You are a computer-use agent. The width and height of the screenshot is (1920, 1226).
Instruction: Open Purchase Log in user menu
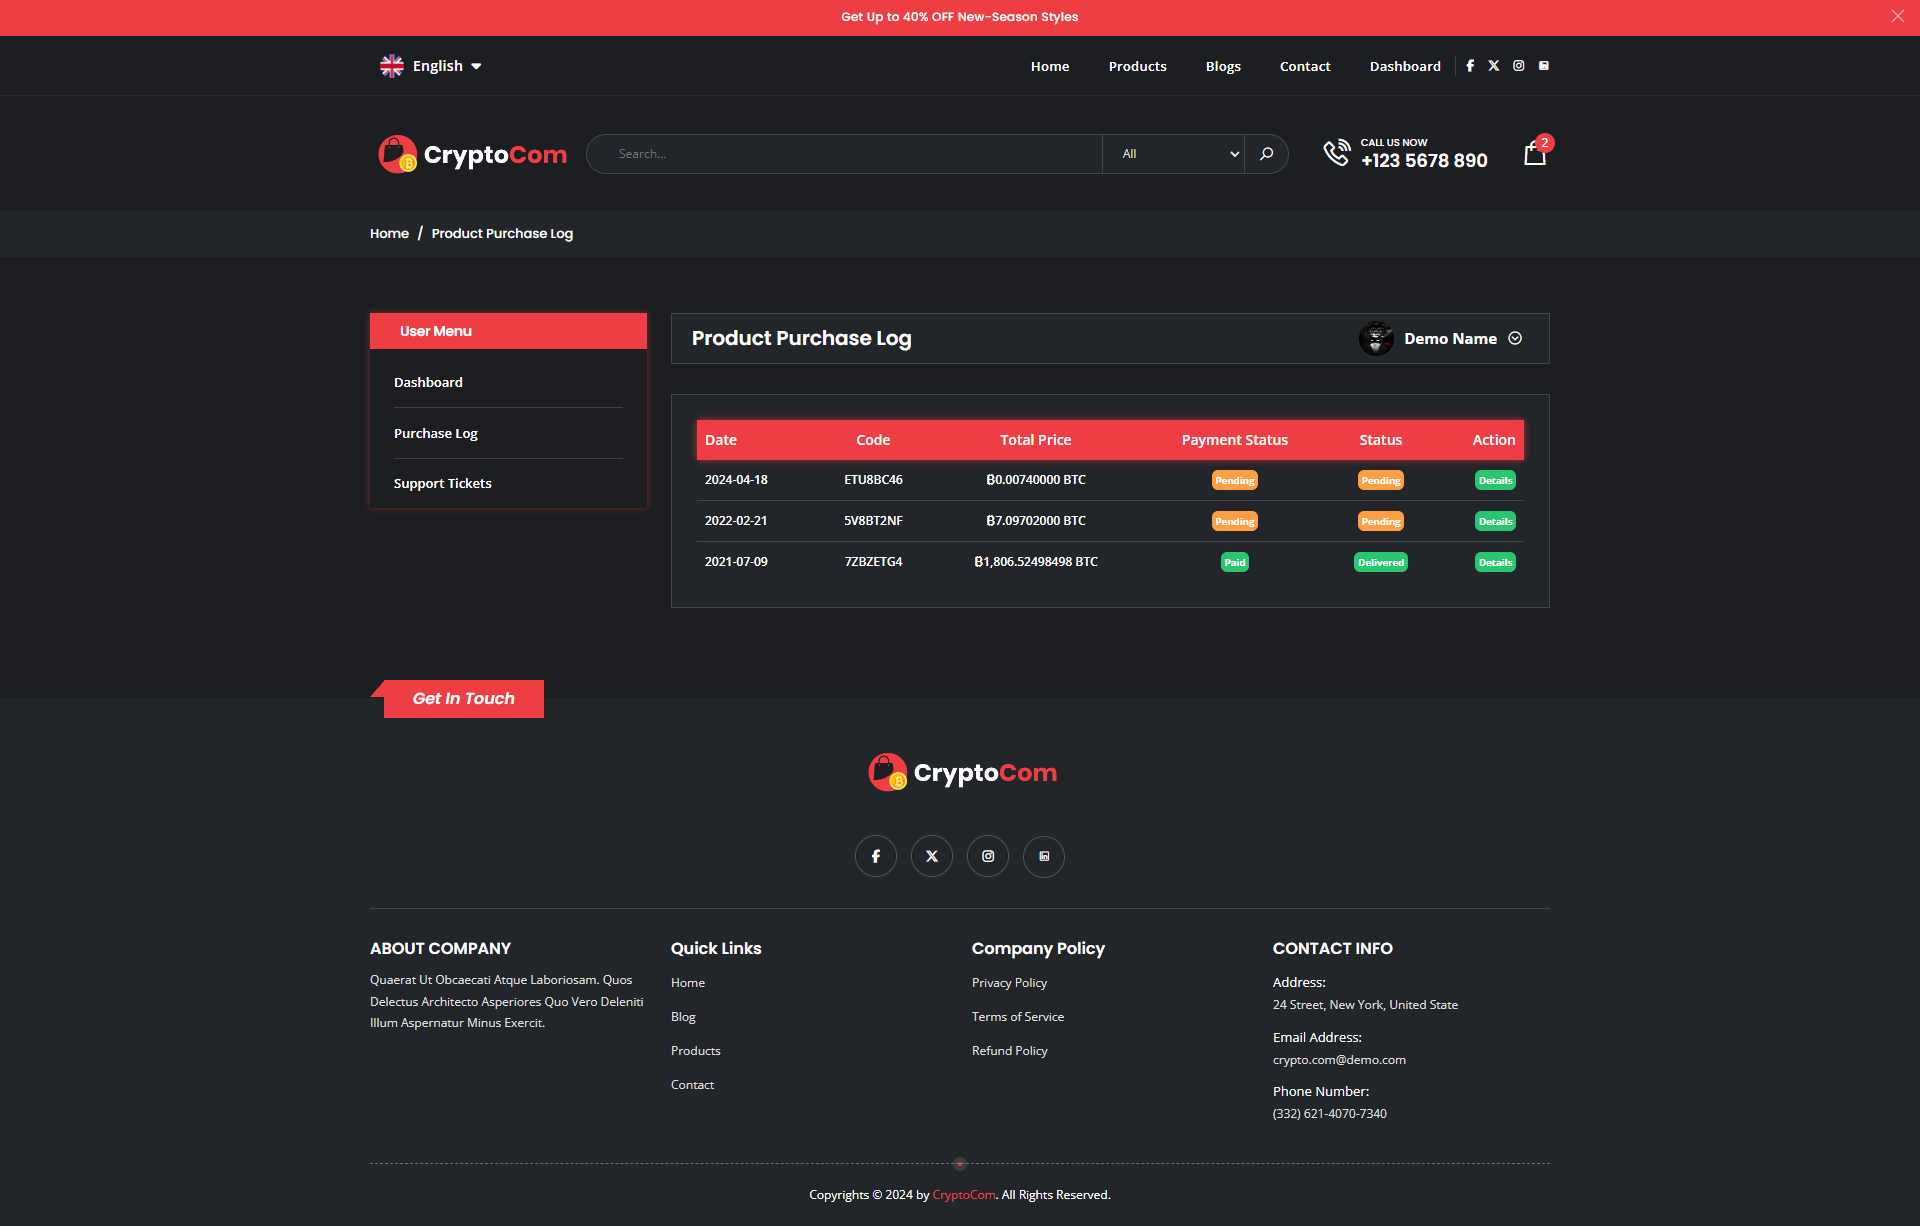(x=436, y=434)
